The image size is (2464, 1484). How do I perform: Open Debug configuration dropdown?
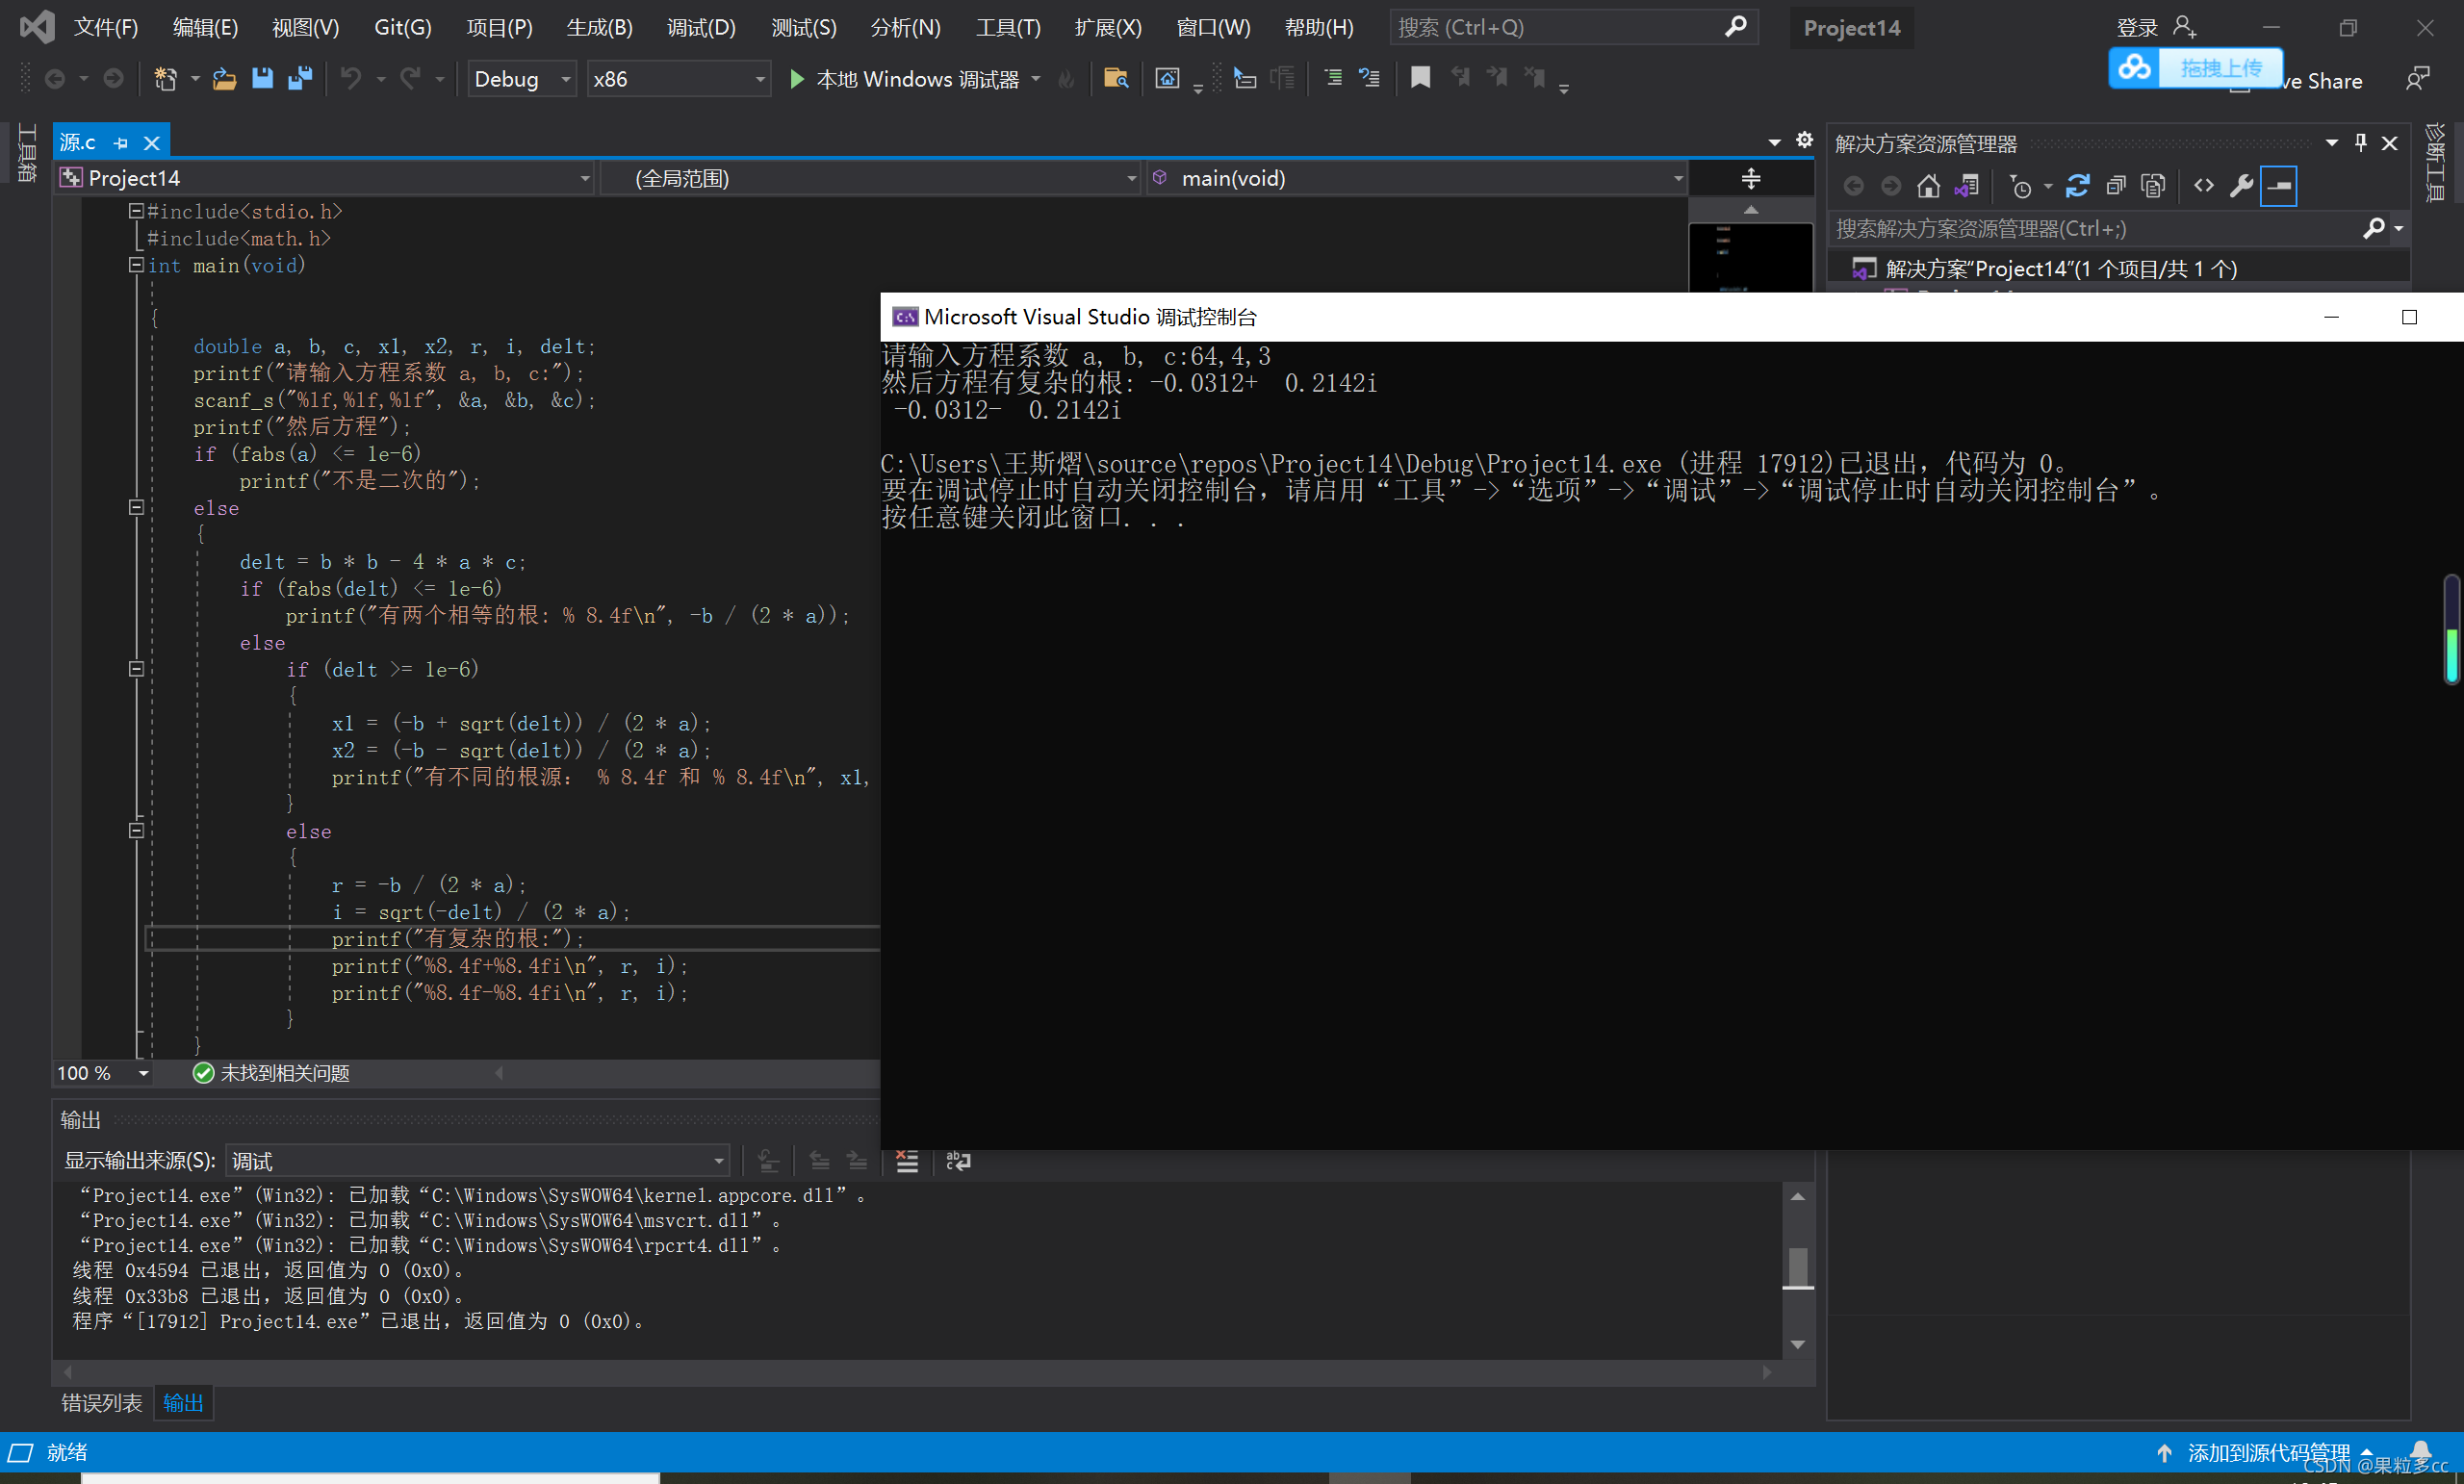tap(523, 79)
